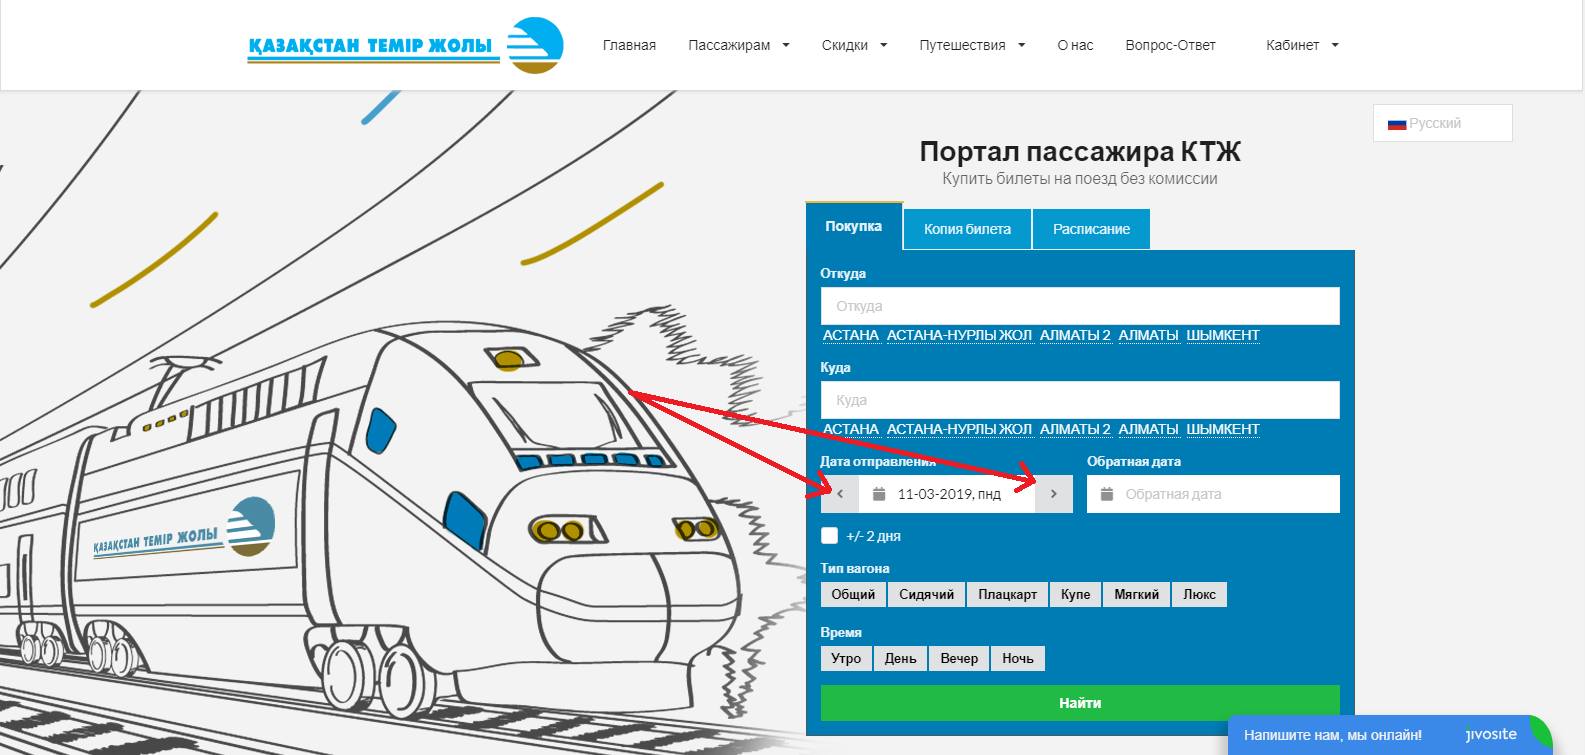
Task: Toggle the +/- 2 дня checkbox
Action: point(829,536)
